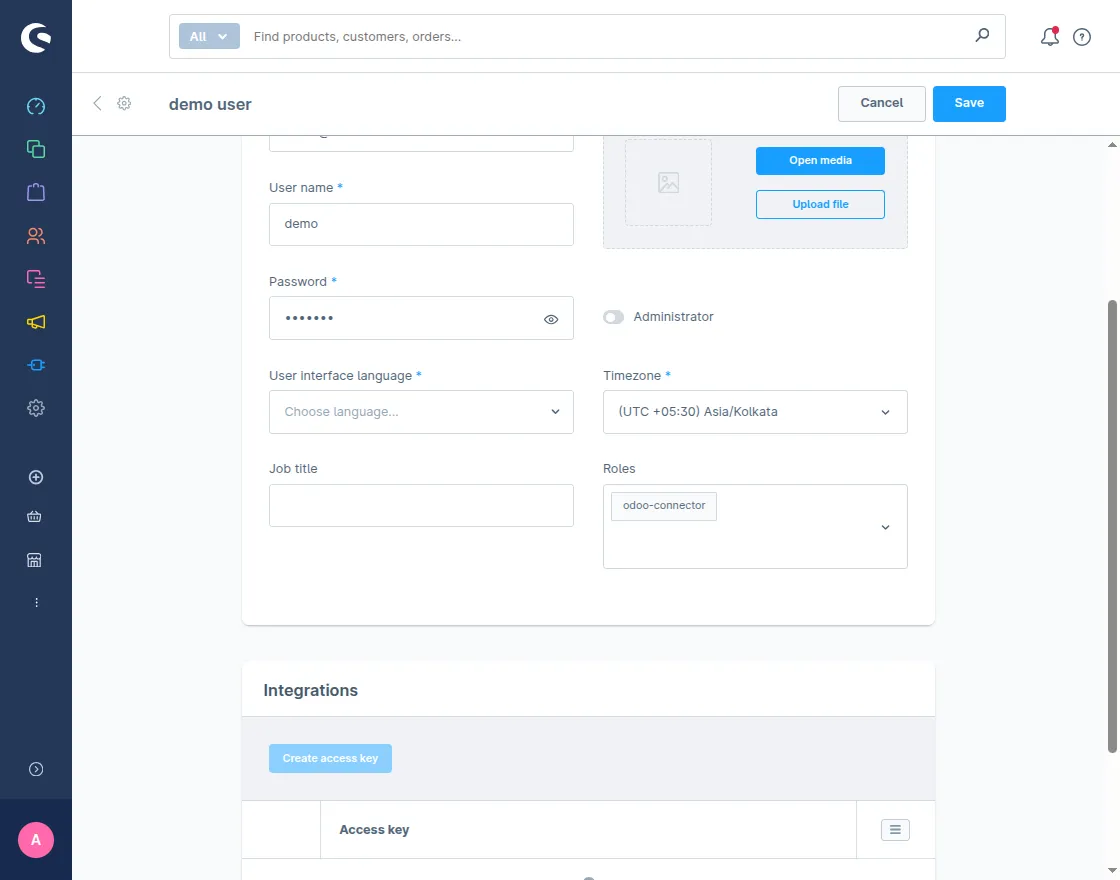
Task: Click the Create access key button
Action: (330, 759)
